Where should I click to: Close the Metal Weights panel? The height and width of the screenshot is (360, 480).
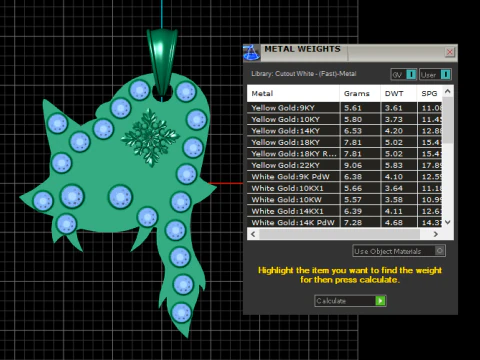tap(450, 52)
